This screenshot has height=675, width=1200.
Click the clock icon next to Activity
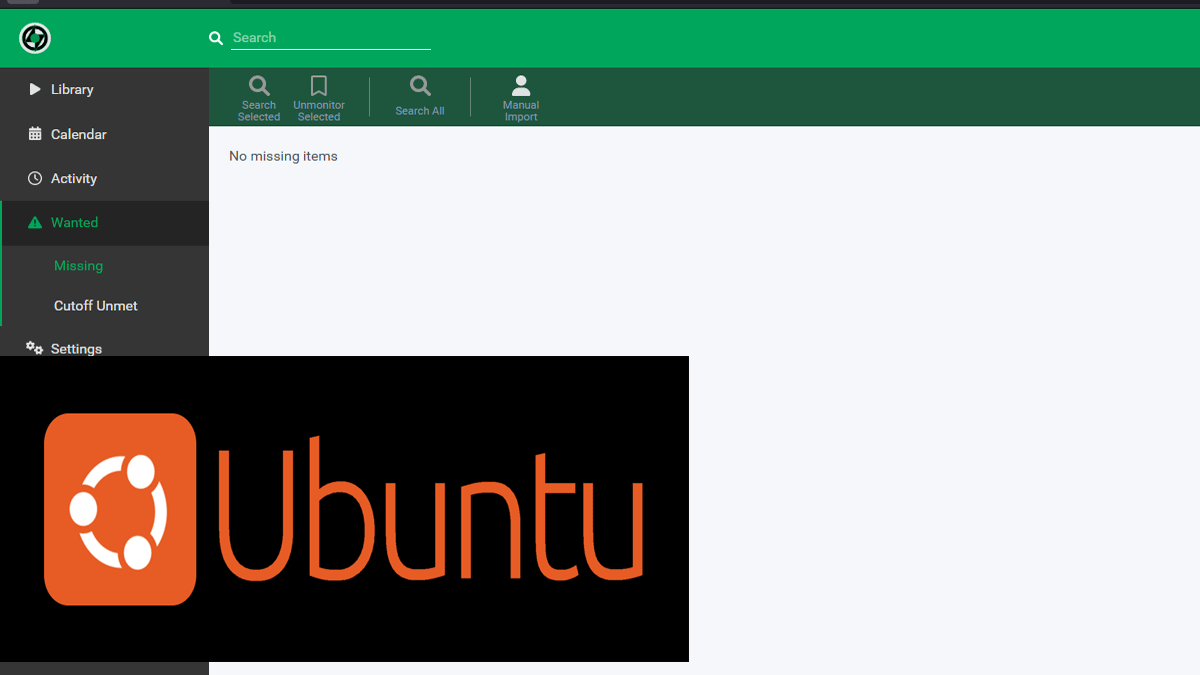35,178
